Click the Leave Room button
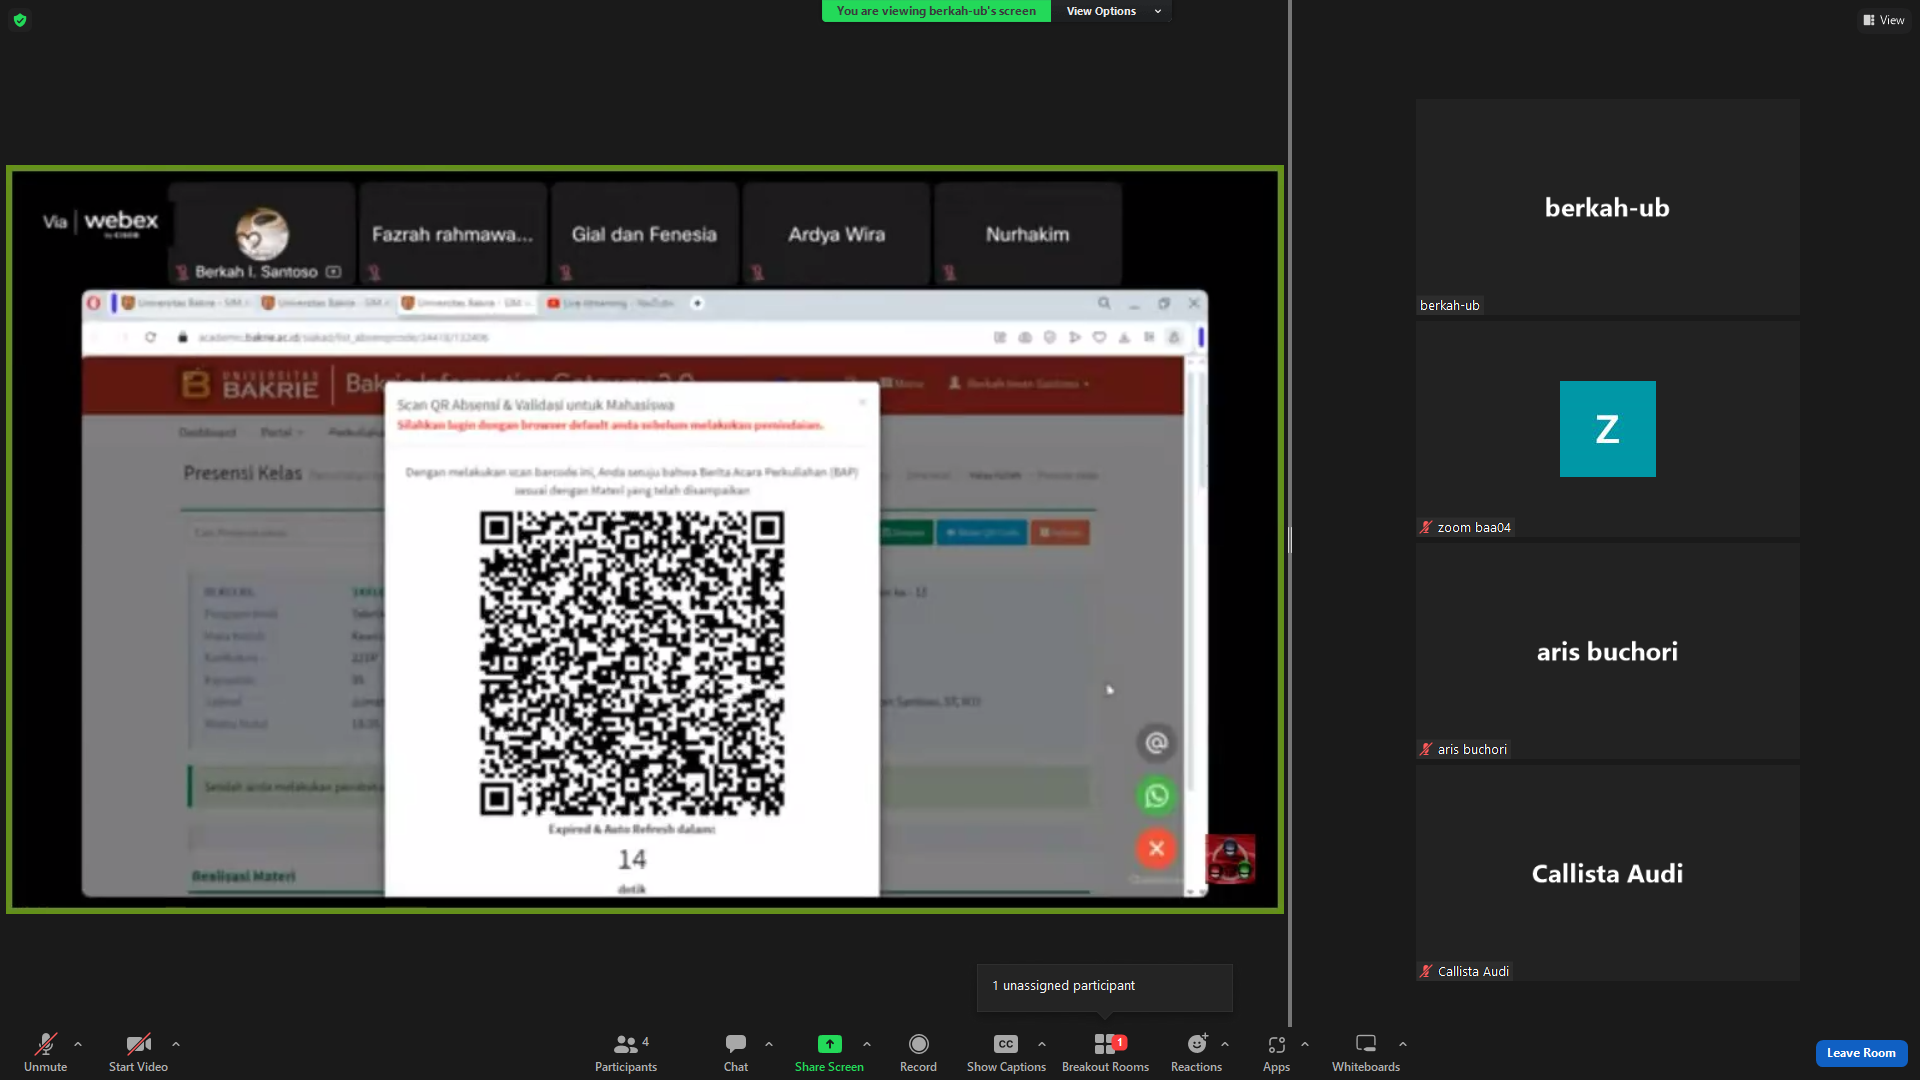Viewport: 1920px width, 1080px height. tap(1861, 1053)
